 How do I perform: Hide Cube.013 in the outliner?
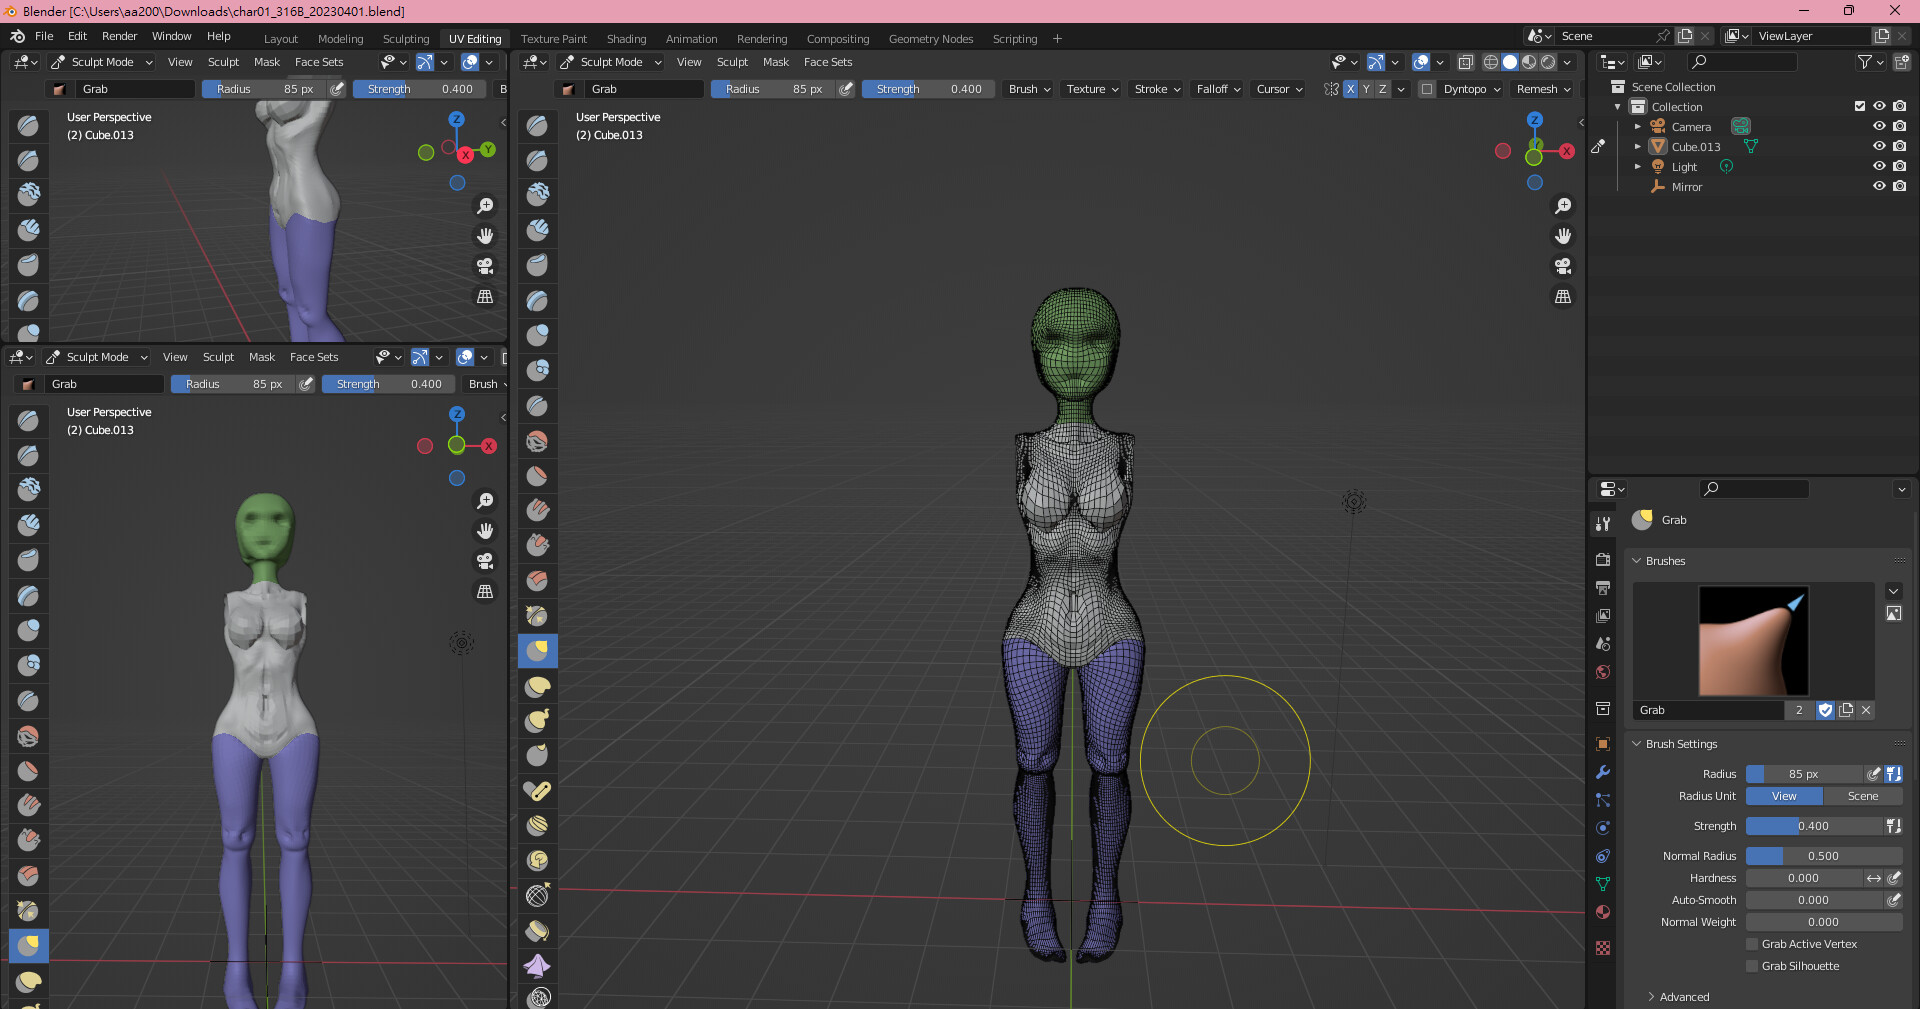1879,146
